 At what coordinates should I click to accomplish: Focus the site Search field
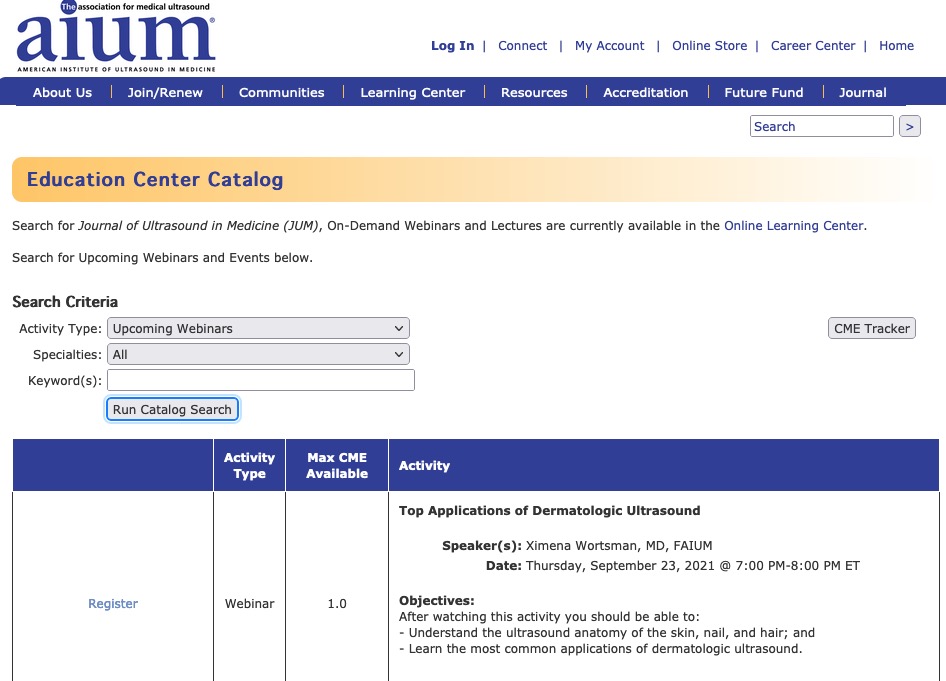coord(822,126)
